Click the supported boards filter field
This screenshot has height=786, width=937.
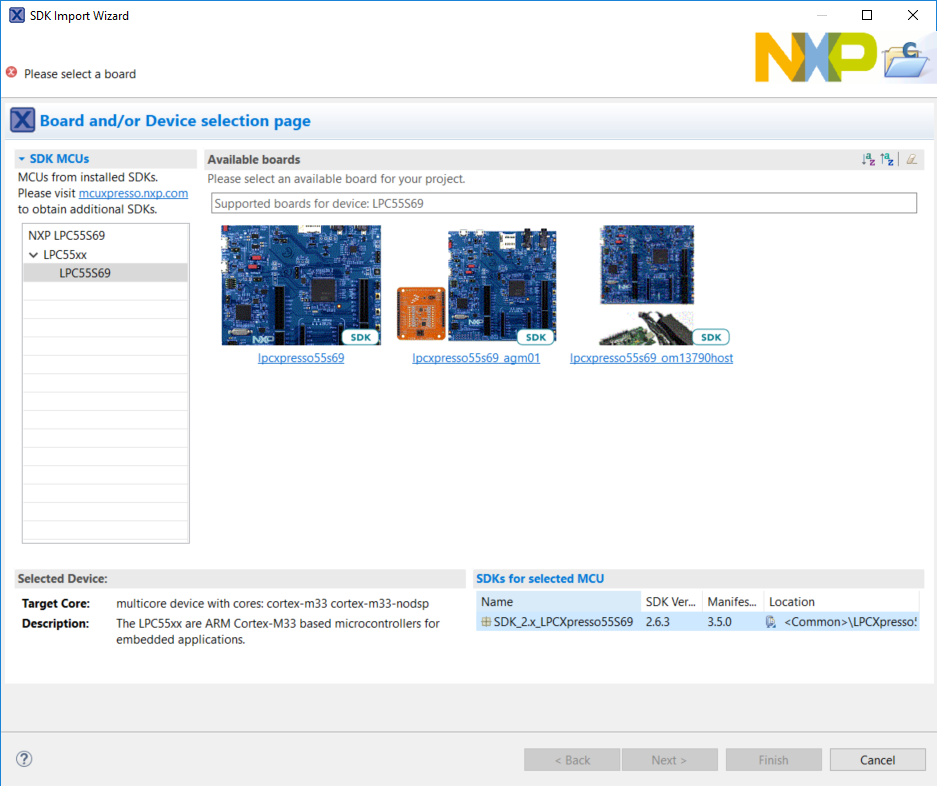(x=564, y=203)
